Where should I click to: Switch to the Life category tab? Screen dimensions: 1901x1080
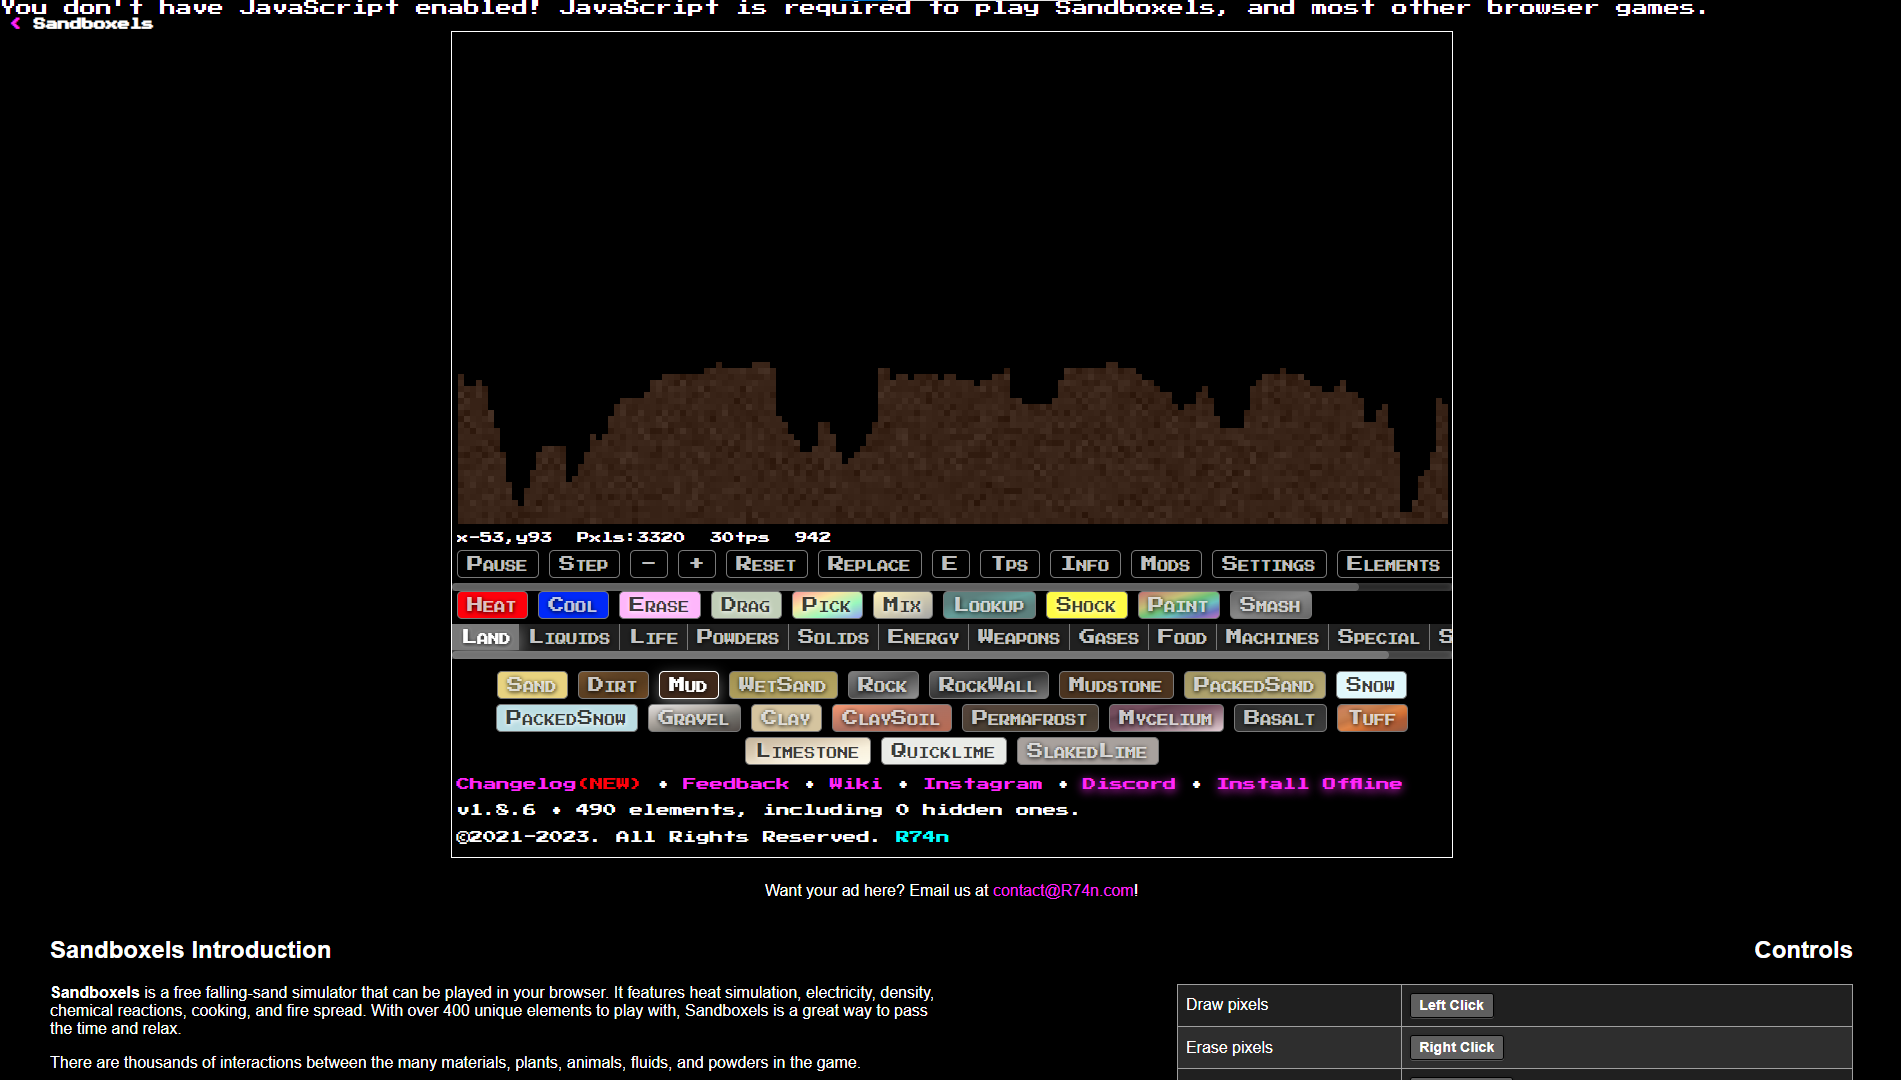coord(654,637)
